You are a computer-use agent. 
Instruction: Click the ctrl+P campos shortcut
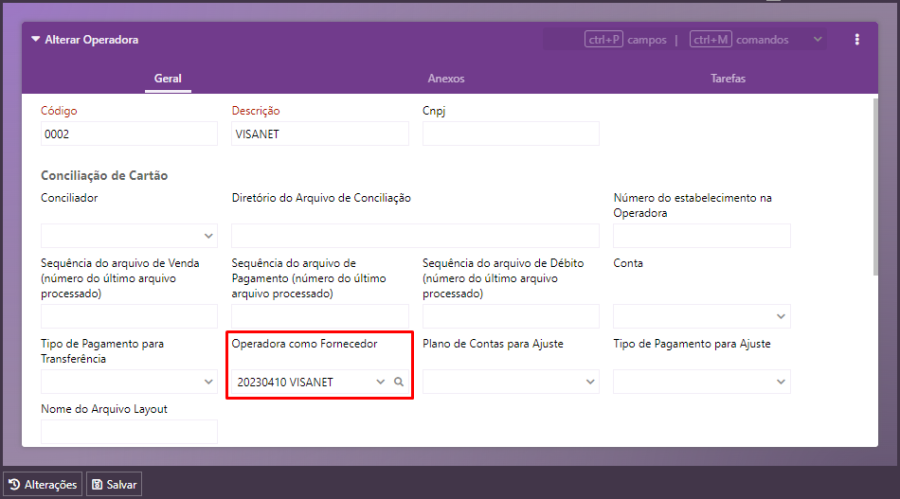[x=625, y=40]
